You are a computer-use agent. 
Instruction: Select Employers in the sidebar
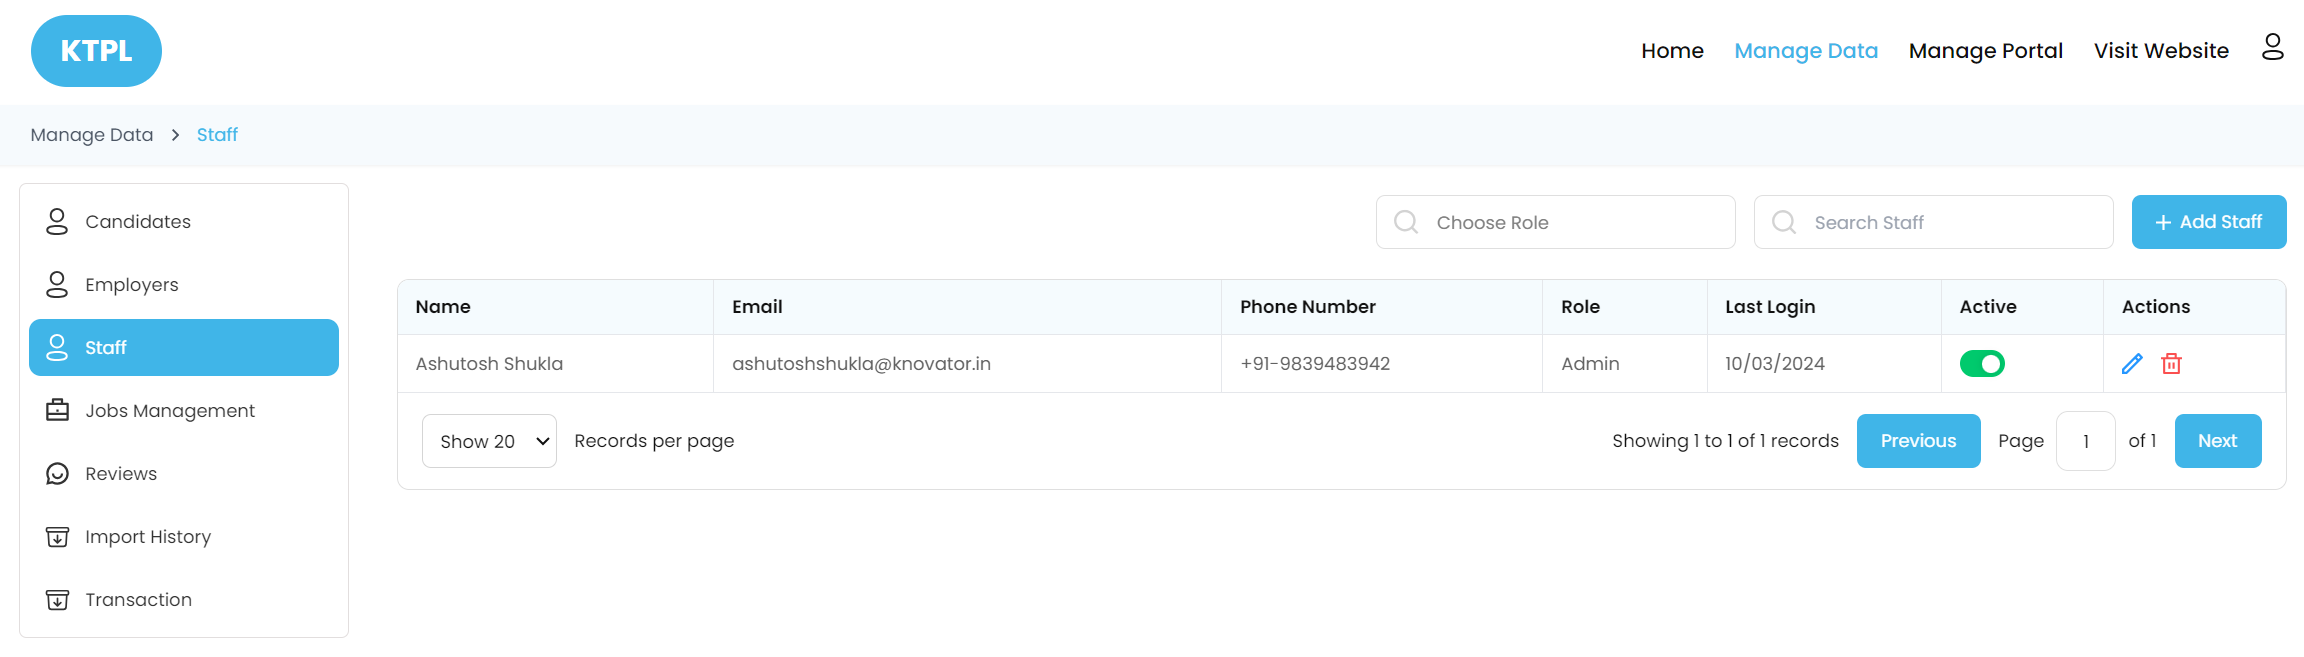click(x=131, y=285)
